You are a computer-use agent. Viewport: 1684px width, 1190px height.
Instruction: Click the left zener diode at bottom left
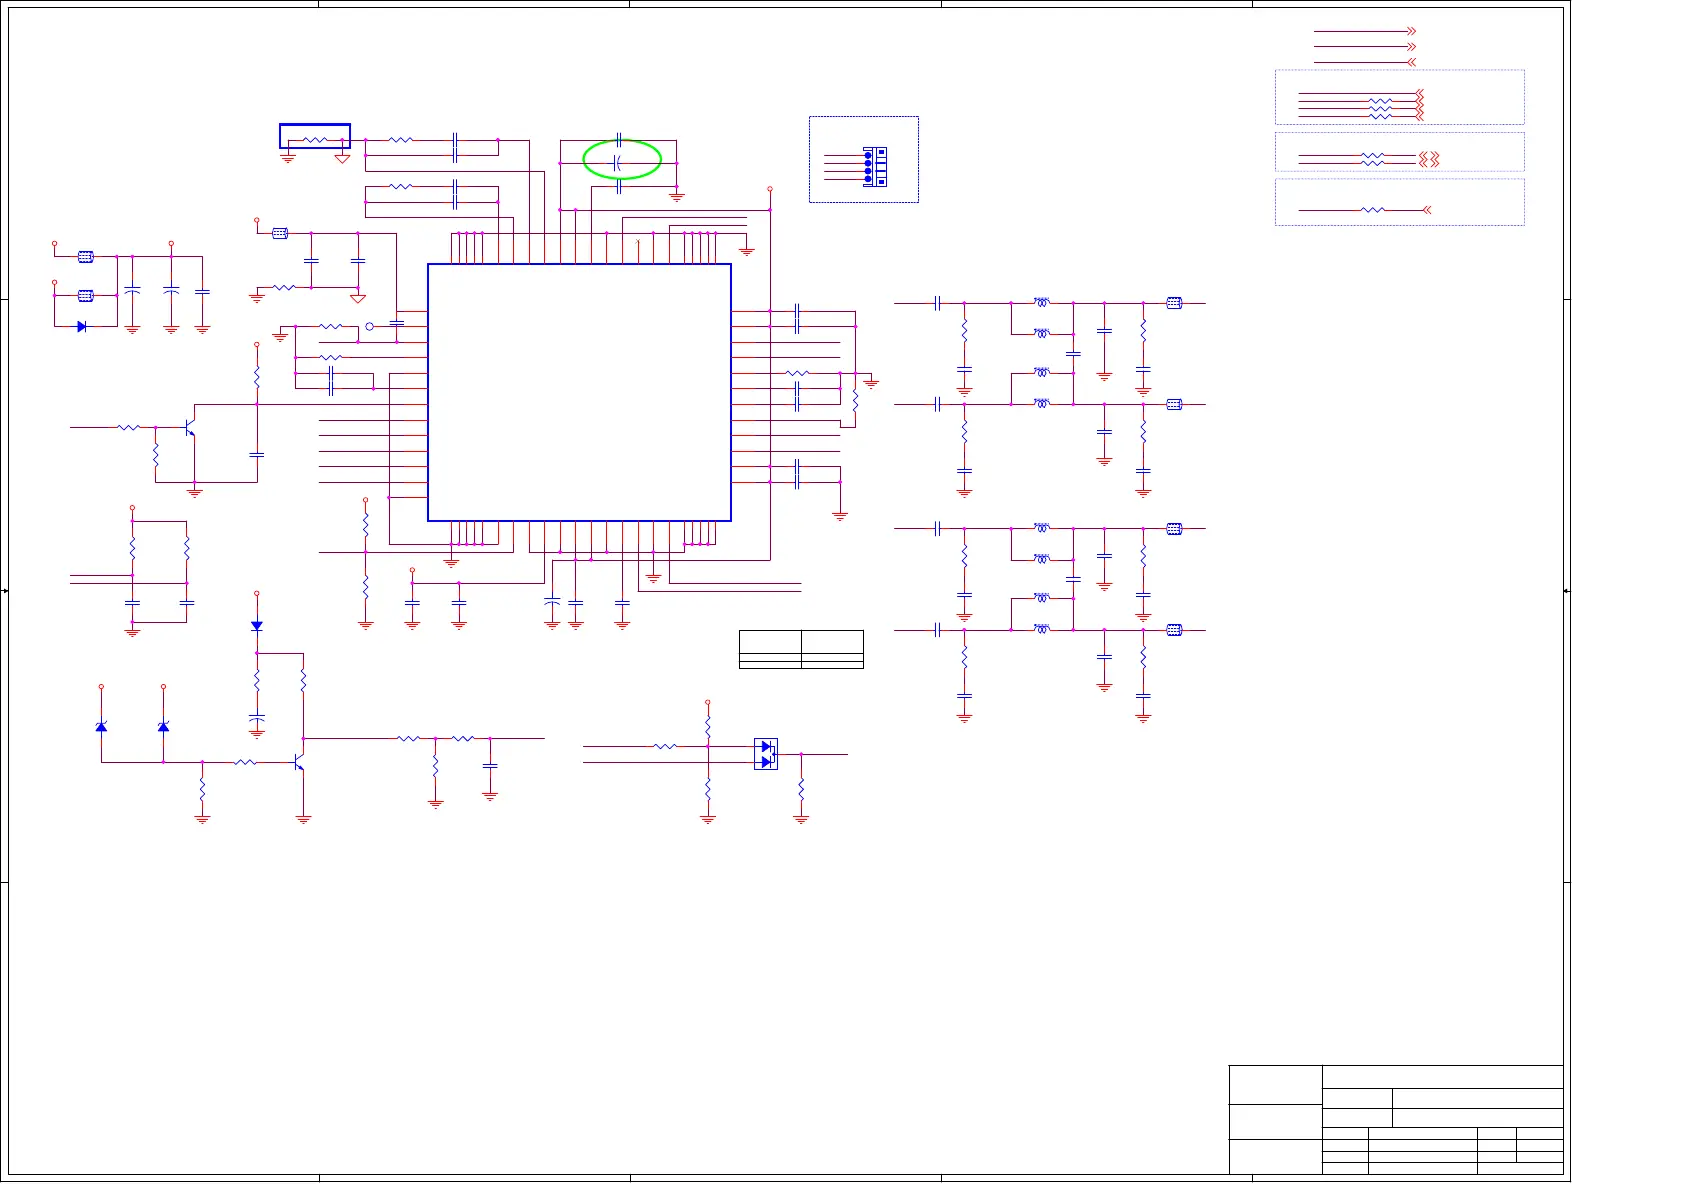pos(101,726)
